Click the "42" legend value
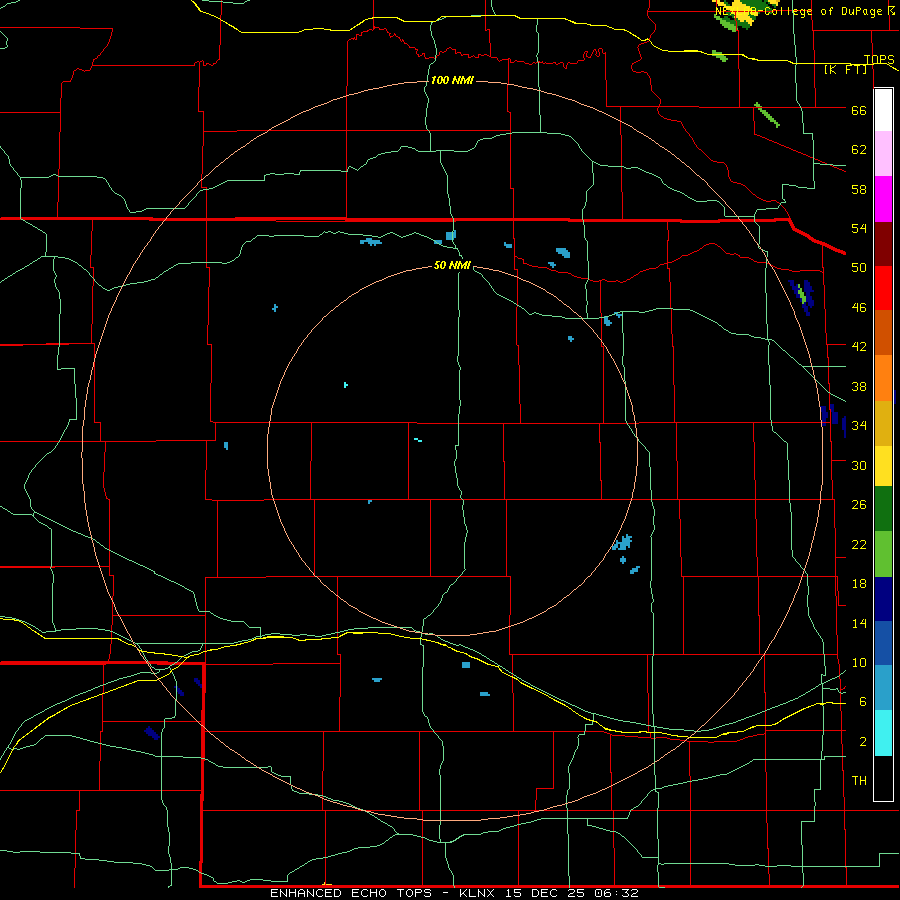The height and width of the screenshot is (900, 900). pos(859,347)
